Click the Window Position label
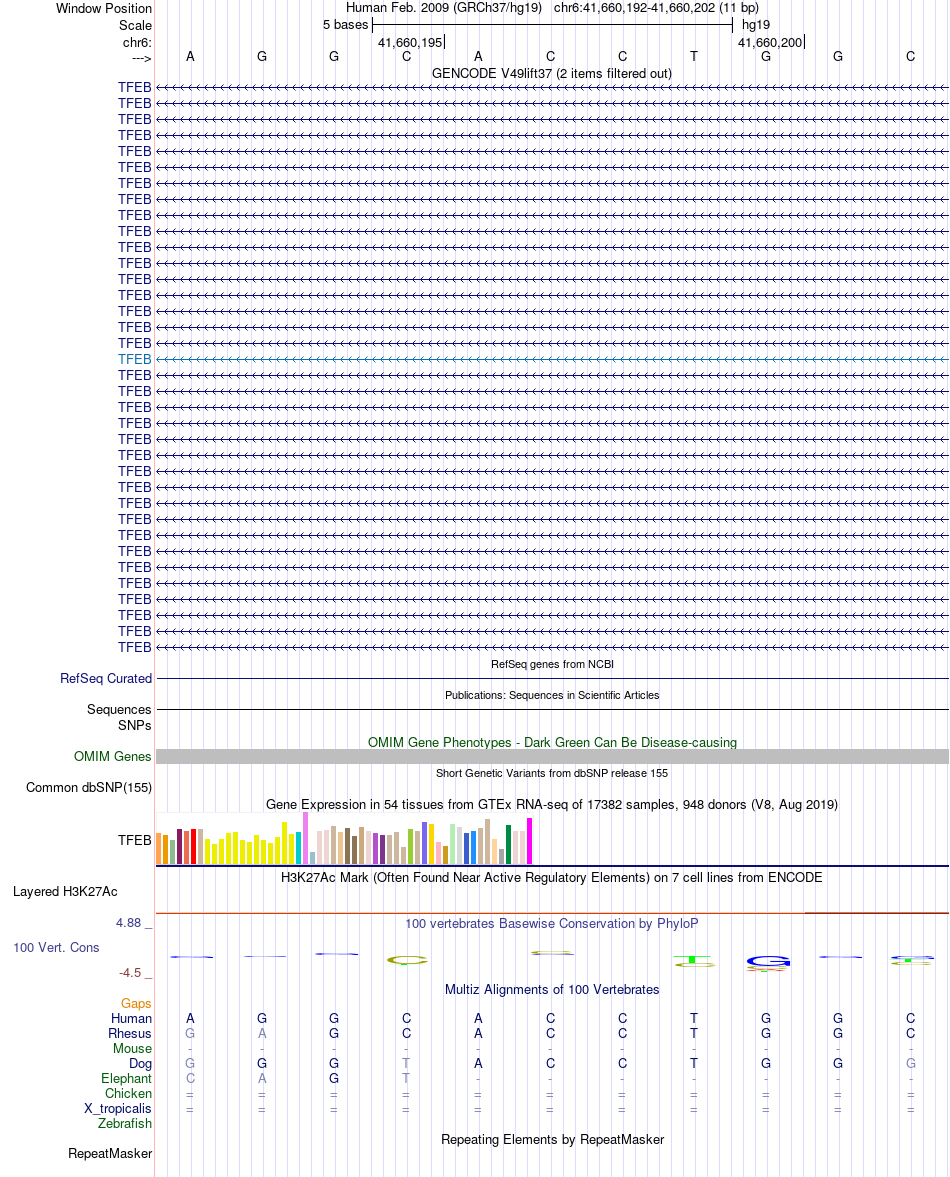950x1177 pixels. pyautogui.click(x=104, y=8)
